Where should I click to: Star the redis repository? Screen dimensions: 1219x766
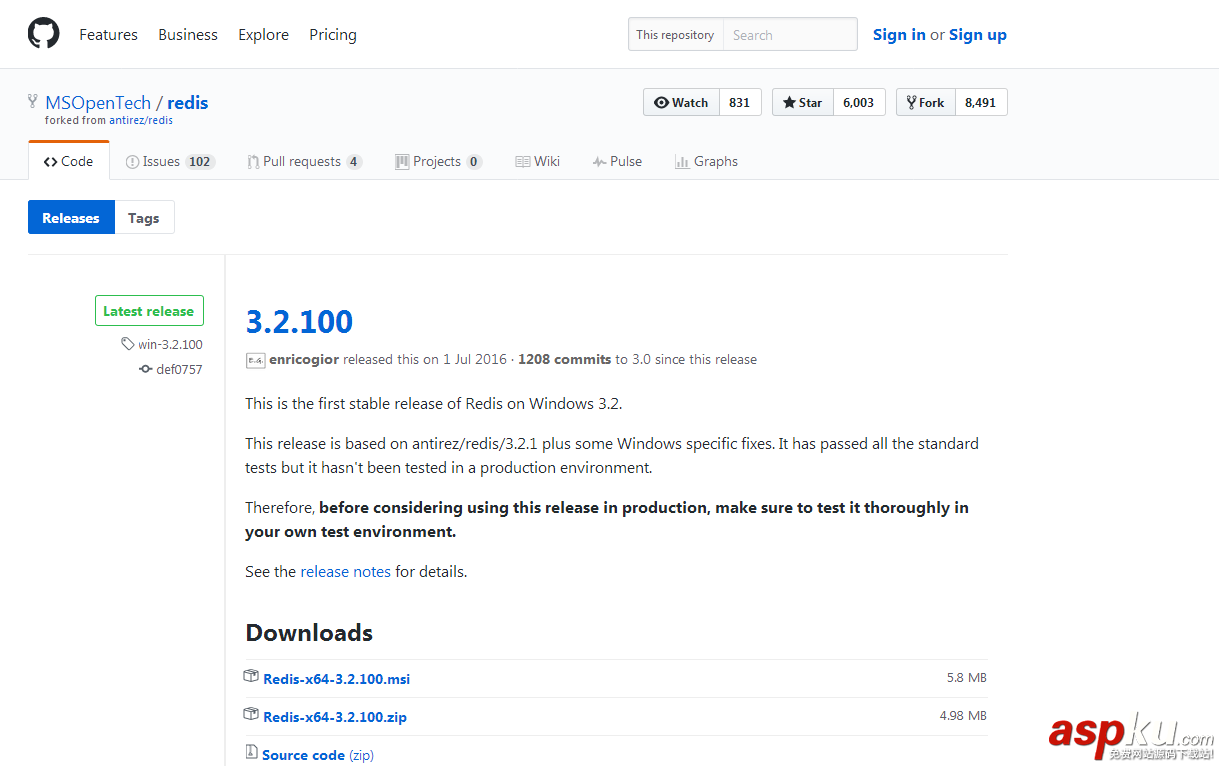pyautogui.click(x=802, y=102)
